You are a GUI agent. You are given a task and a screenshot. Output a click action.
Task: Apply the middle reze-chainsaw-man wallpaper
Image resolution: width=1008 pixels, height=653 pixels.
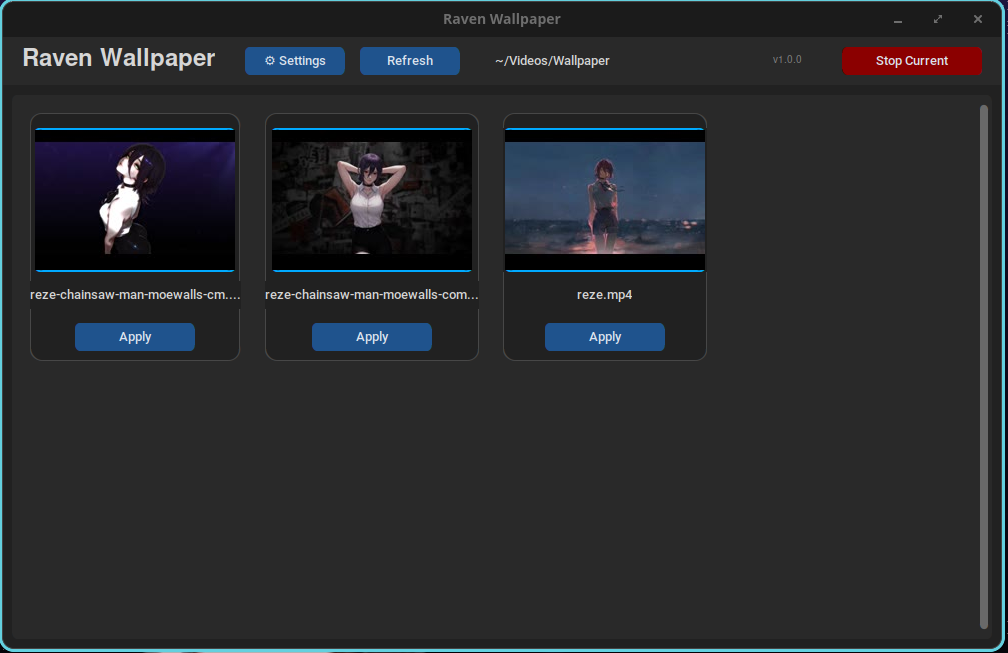[x=371, y=337]
